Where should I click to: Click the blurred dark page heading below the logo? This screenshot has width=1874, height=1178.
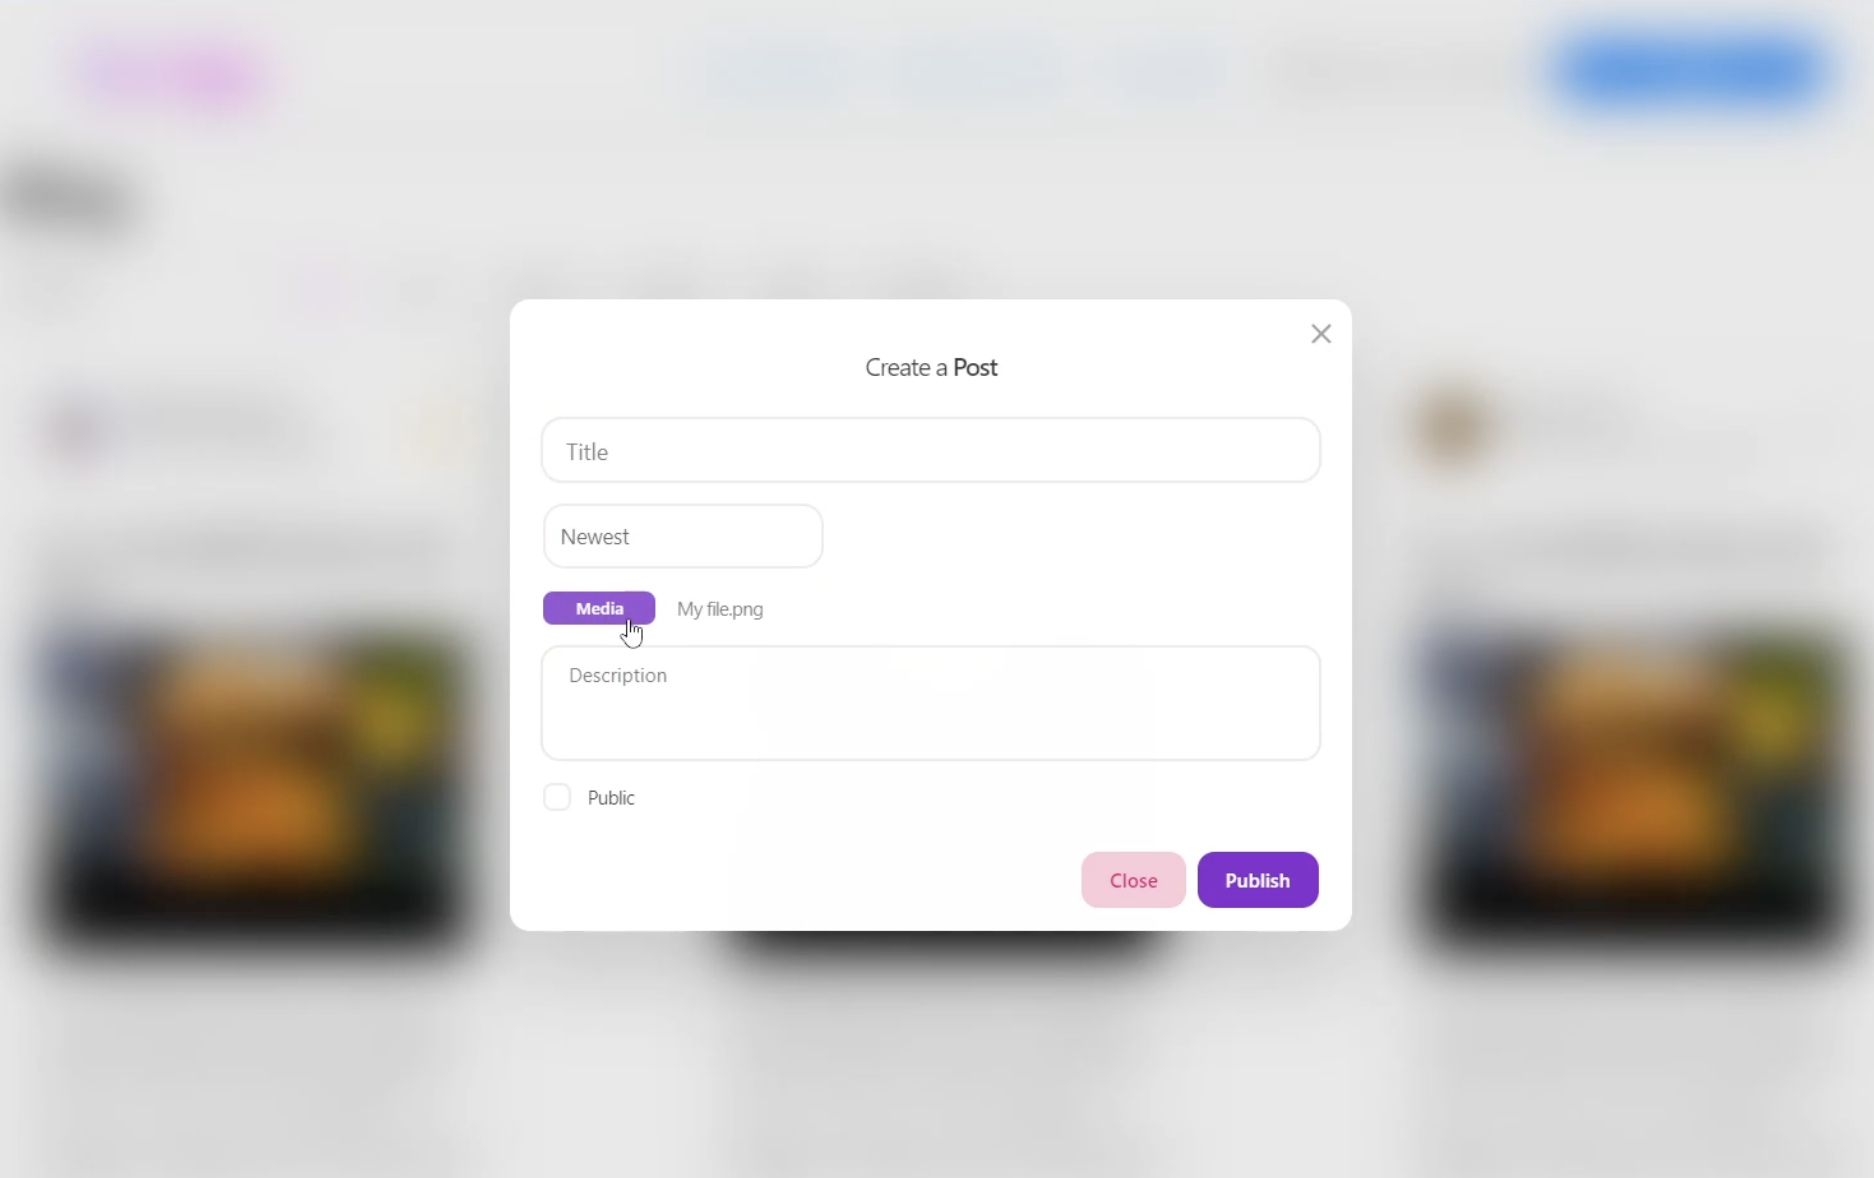click(70, 199)
